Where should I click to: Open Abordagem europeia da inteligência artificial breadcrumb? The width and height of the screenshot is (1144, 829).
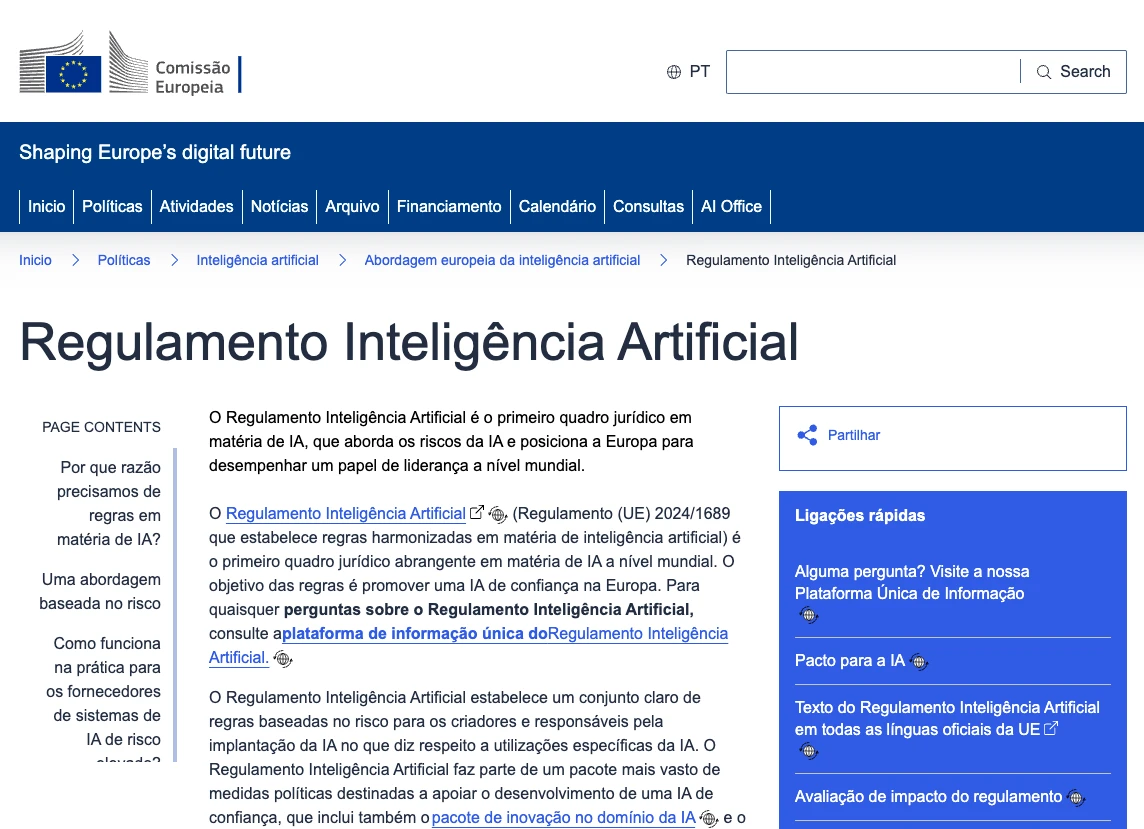click(x=502, y=260)
